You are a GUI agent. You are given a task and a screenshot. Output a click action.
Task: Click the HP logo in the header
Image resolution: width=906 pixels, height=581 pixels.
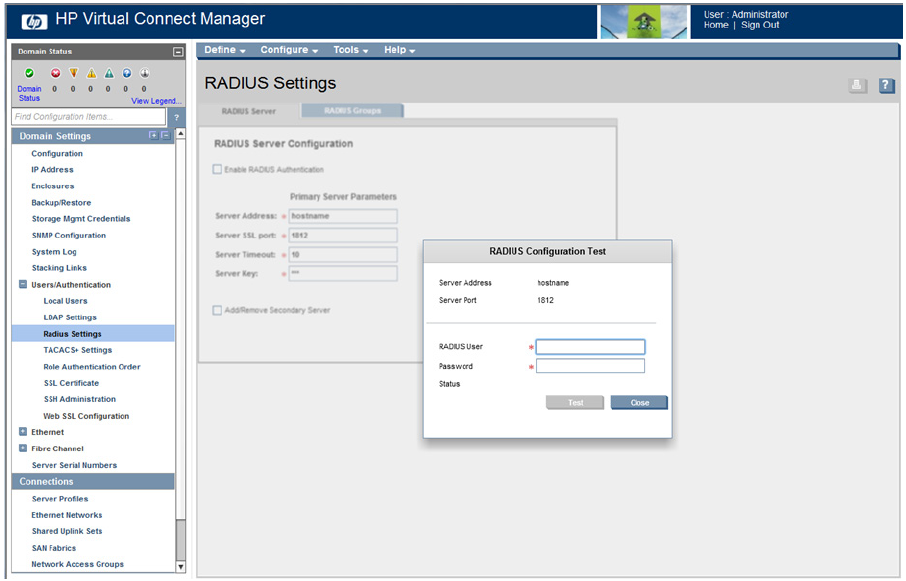pos(34,20)
